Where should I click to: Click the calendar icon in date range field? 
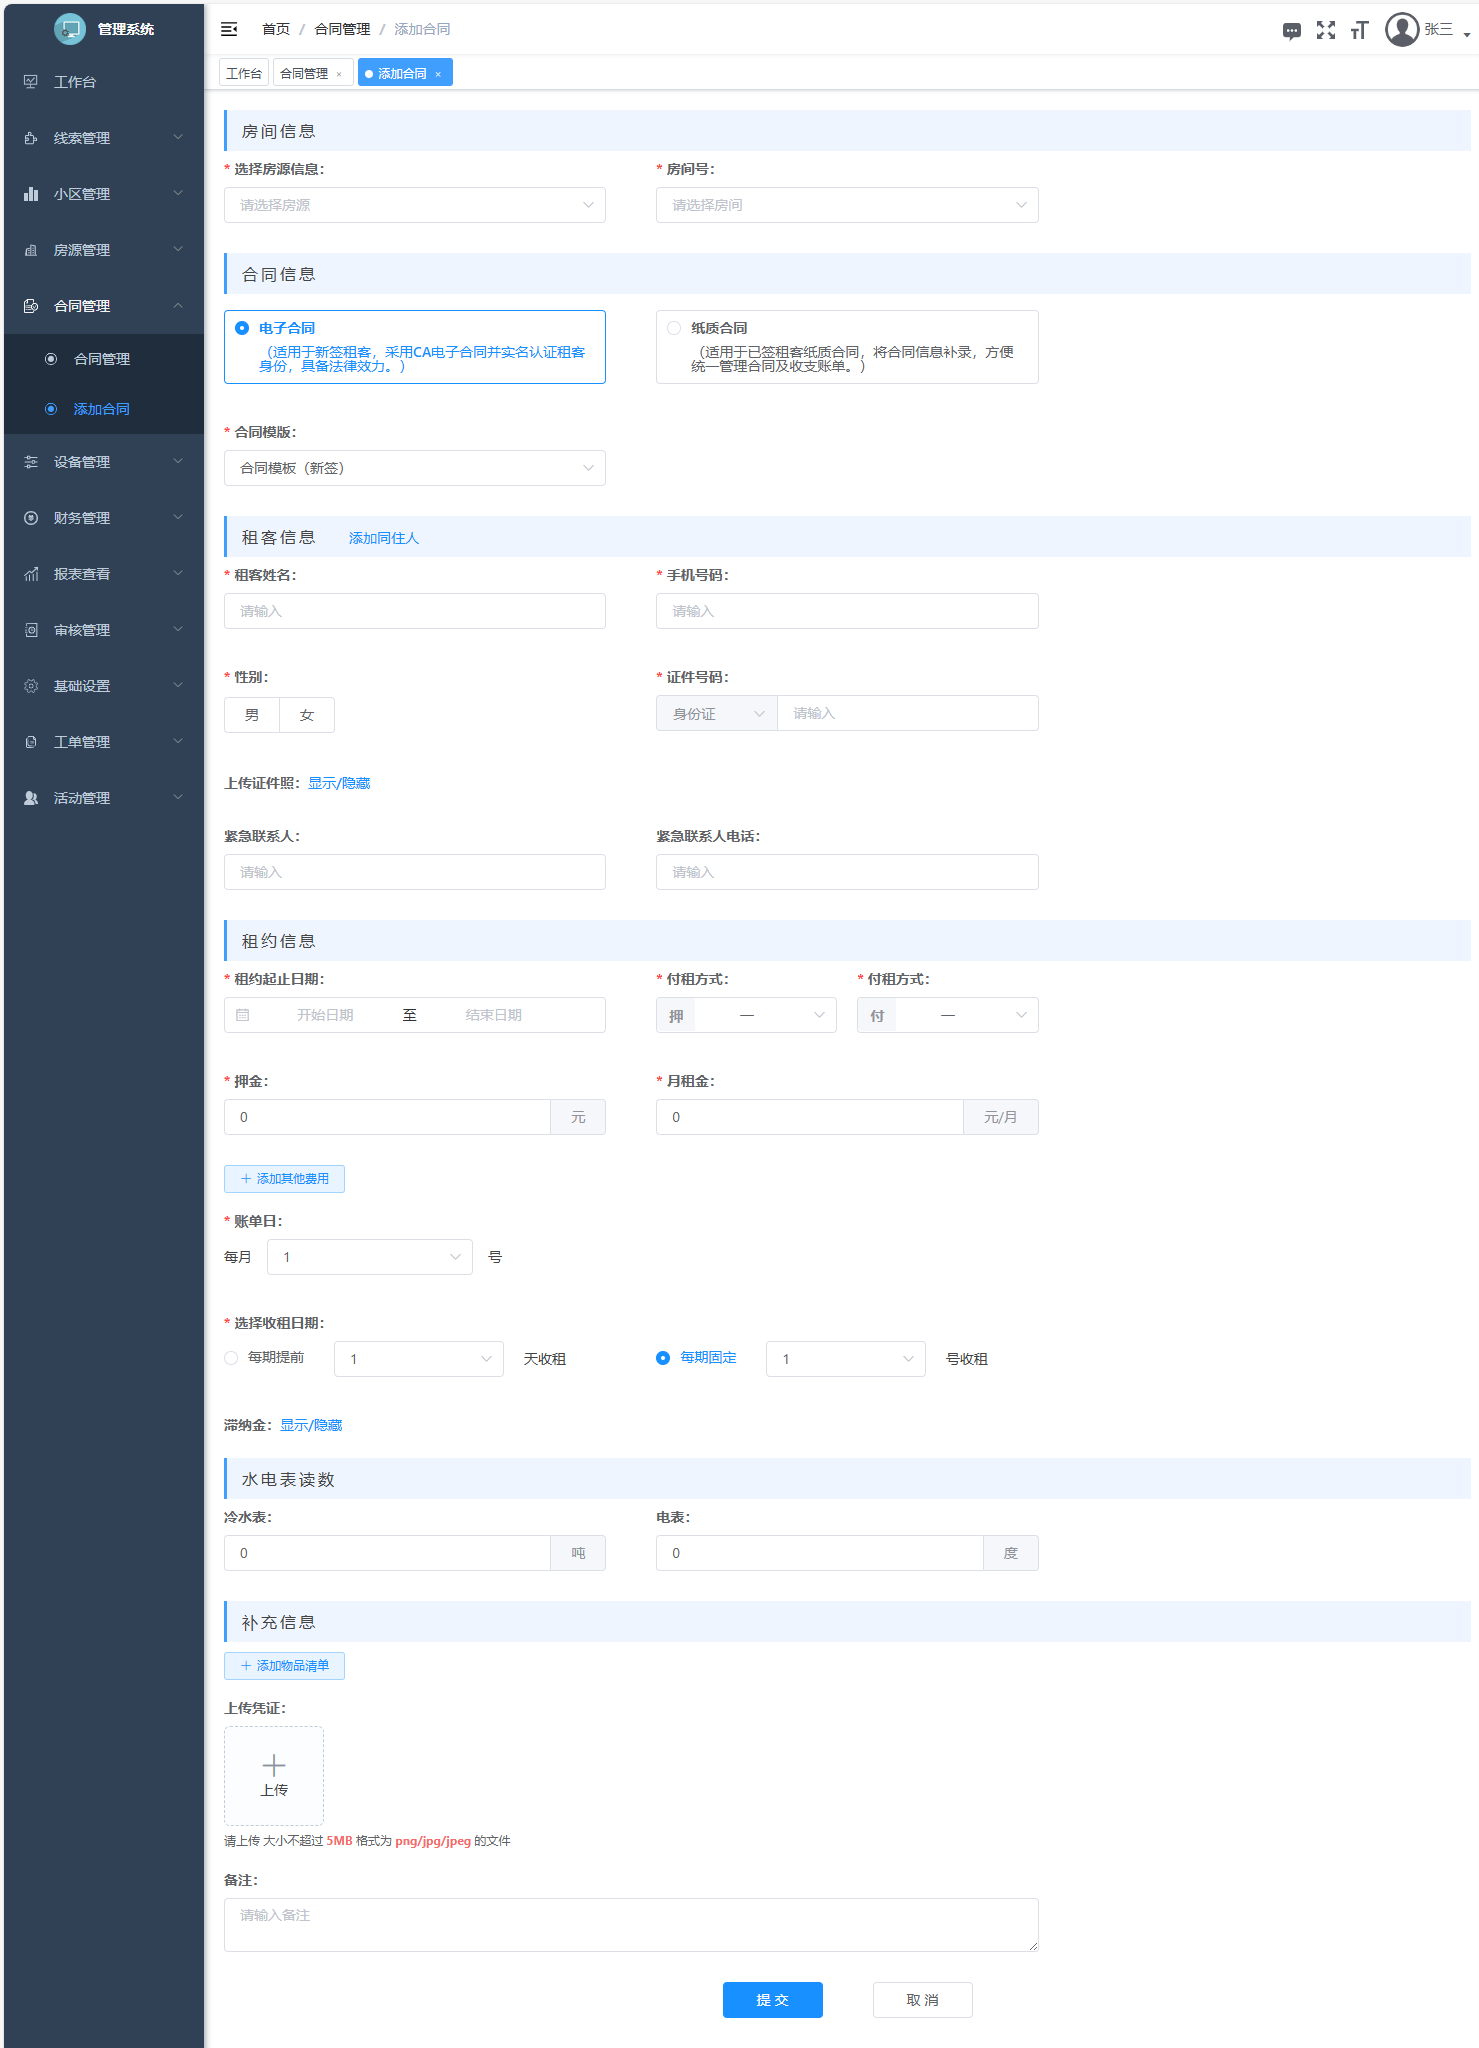tap(243, 1015)
